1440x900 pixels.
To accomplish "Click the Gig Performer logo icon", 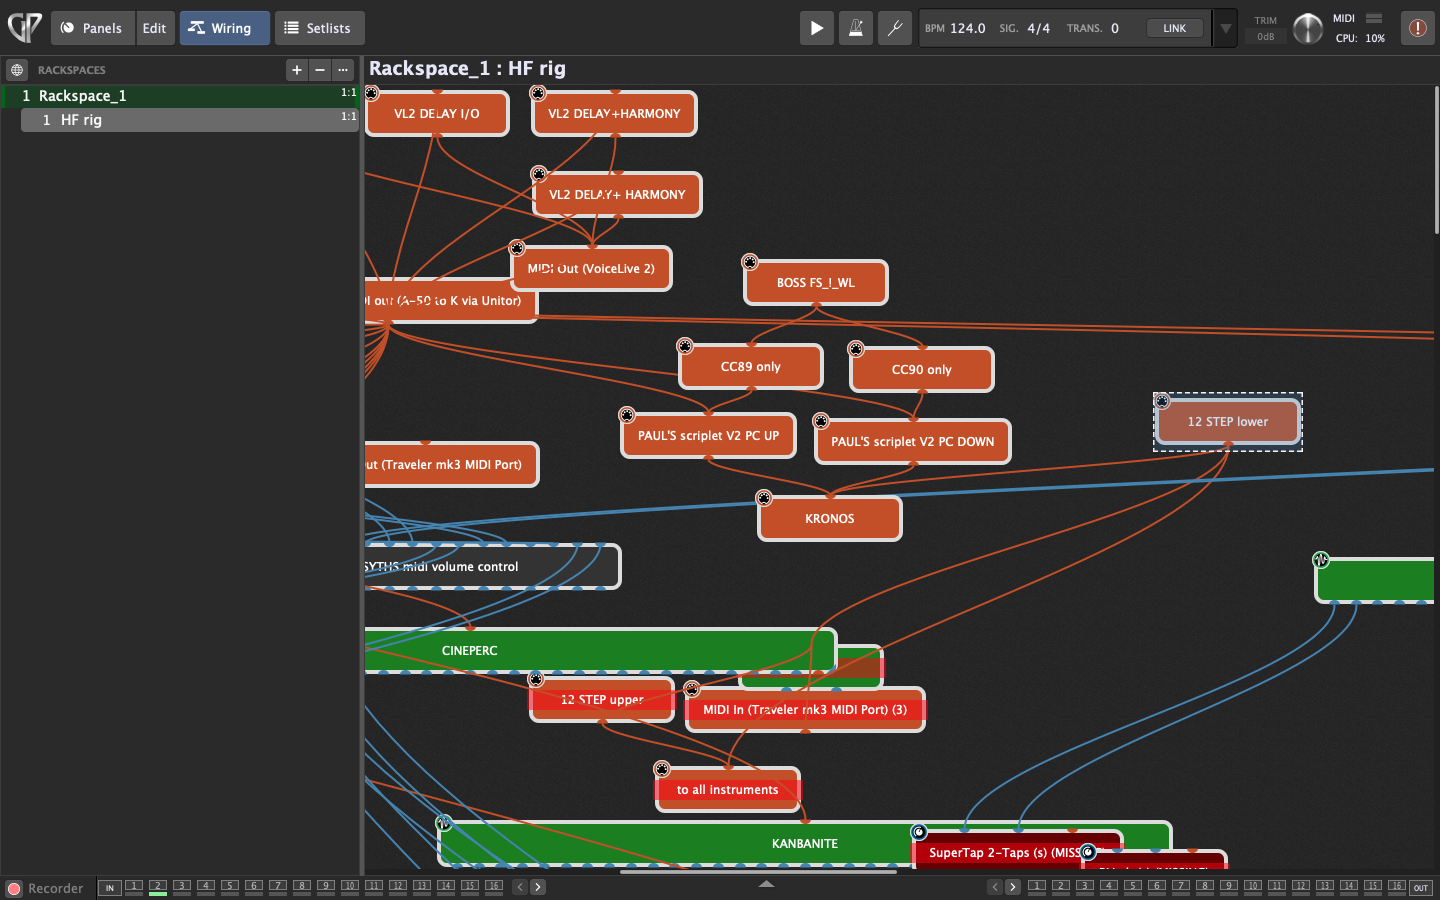I will pos(24,27).
